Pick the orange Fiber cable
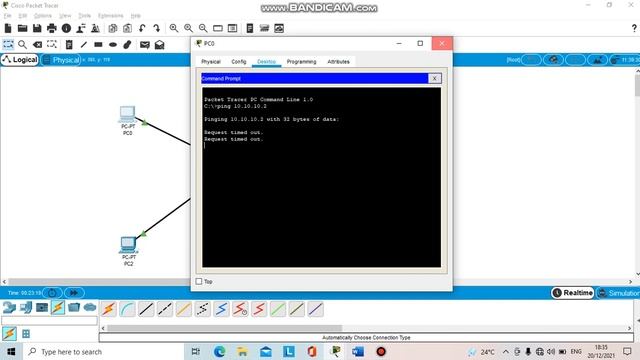The width and height of the screenshot is (640, 360). tap(184, 309)
